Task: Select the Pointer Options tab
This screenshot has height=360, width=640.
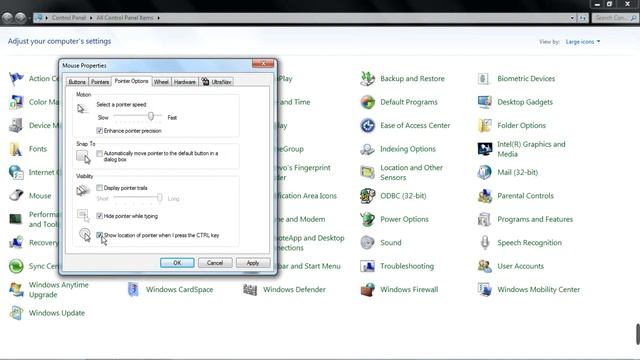Action: coord(131,81)
